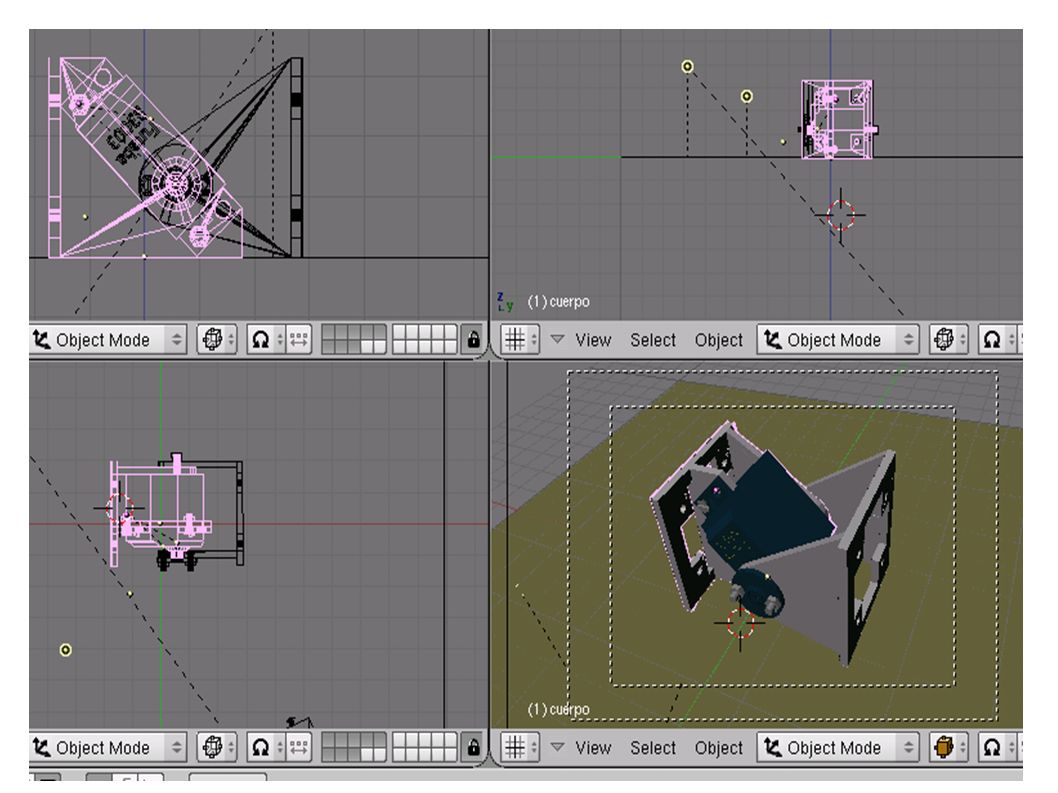Toggle layer 20 button in upper-left viewport header
Screen dimensions: 1058x793
pyautogui.click(x=451, y=346)
